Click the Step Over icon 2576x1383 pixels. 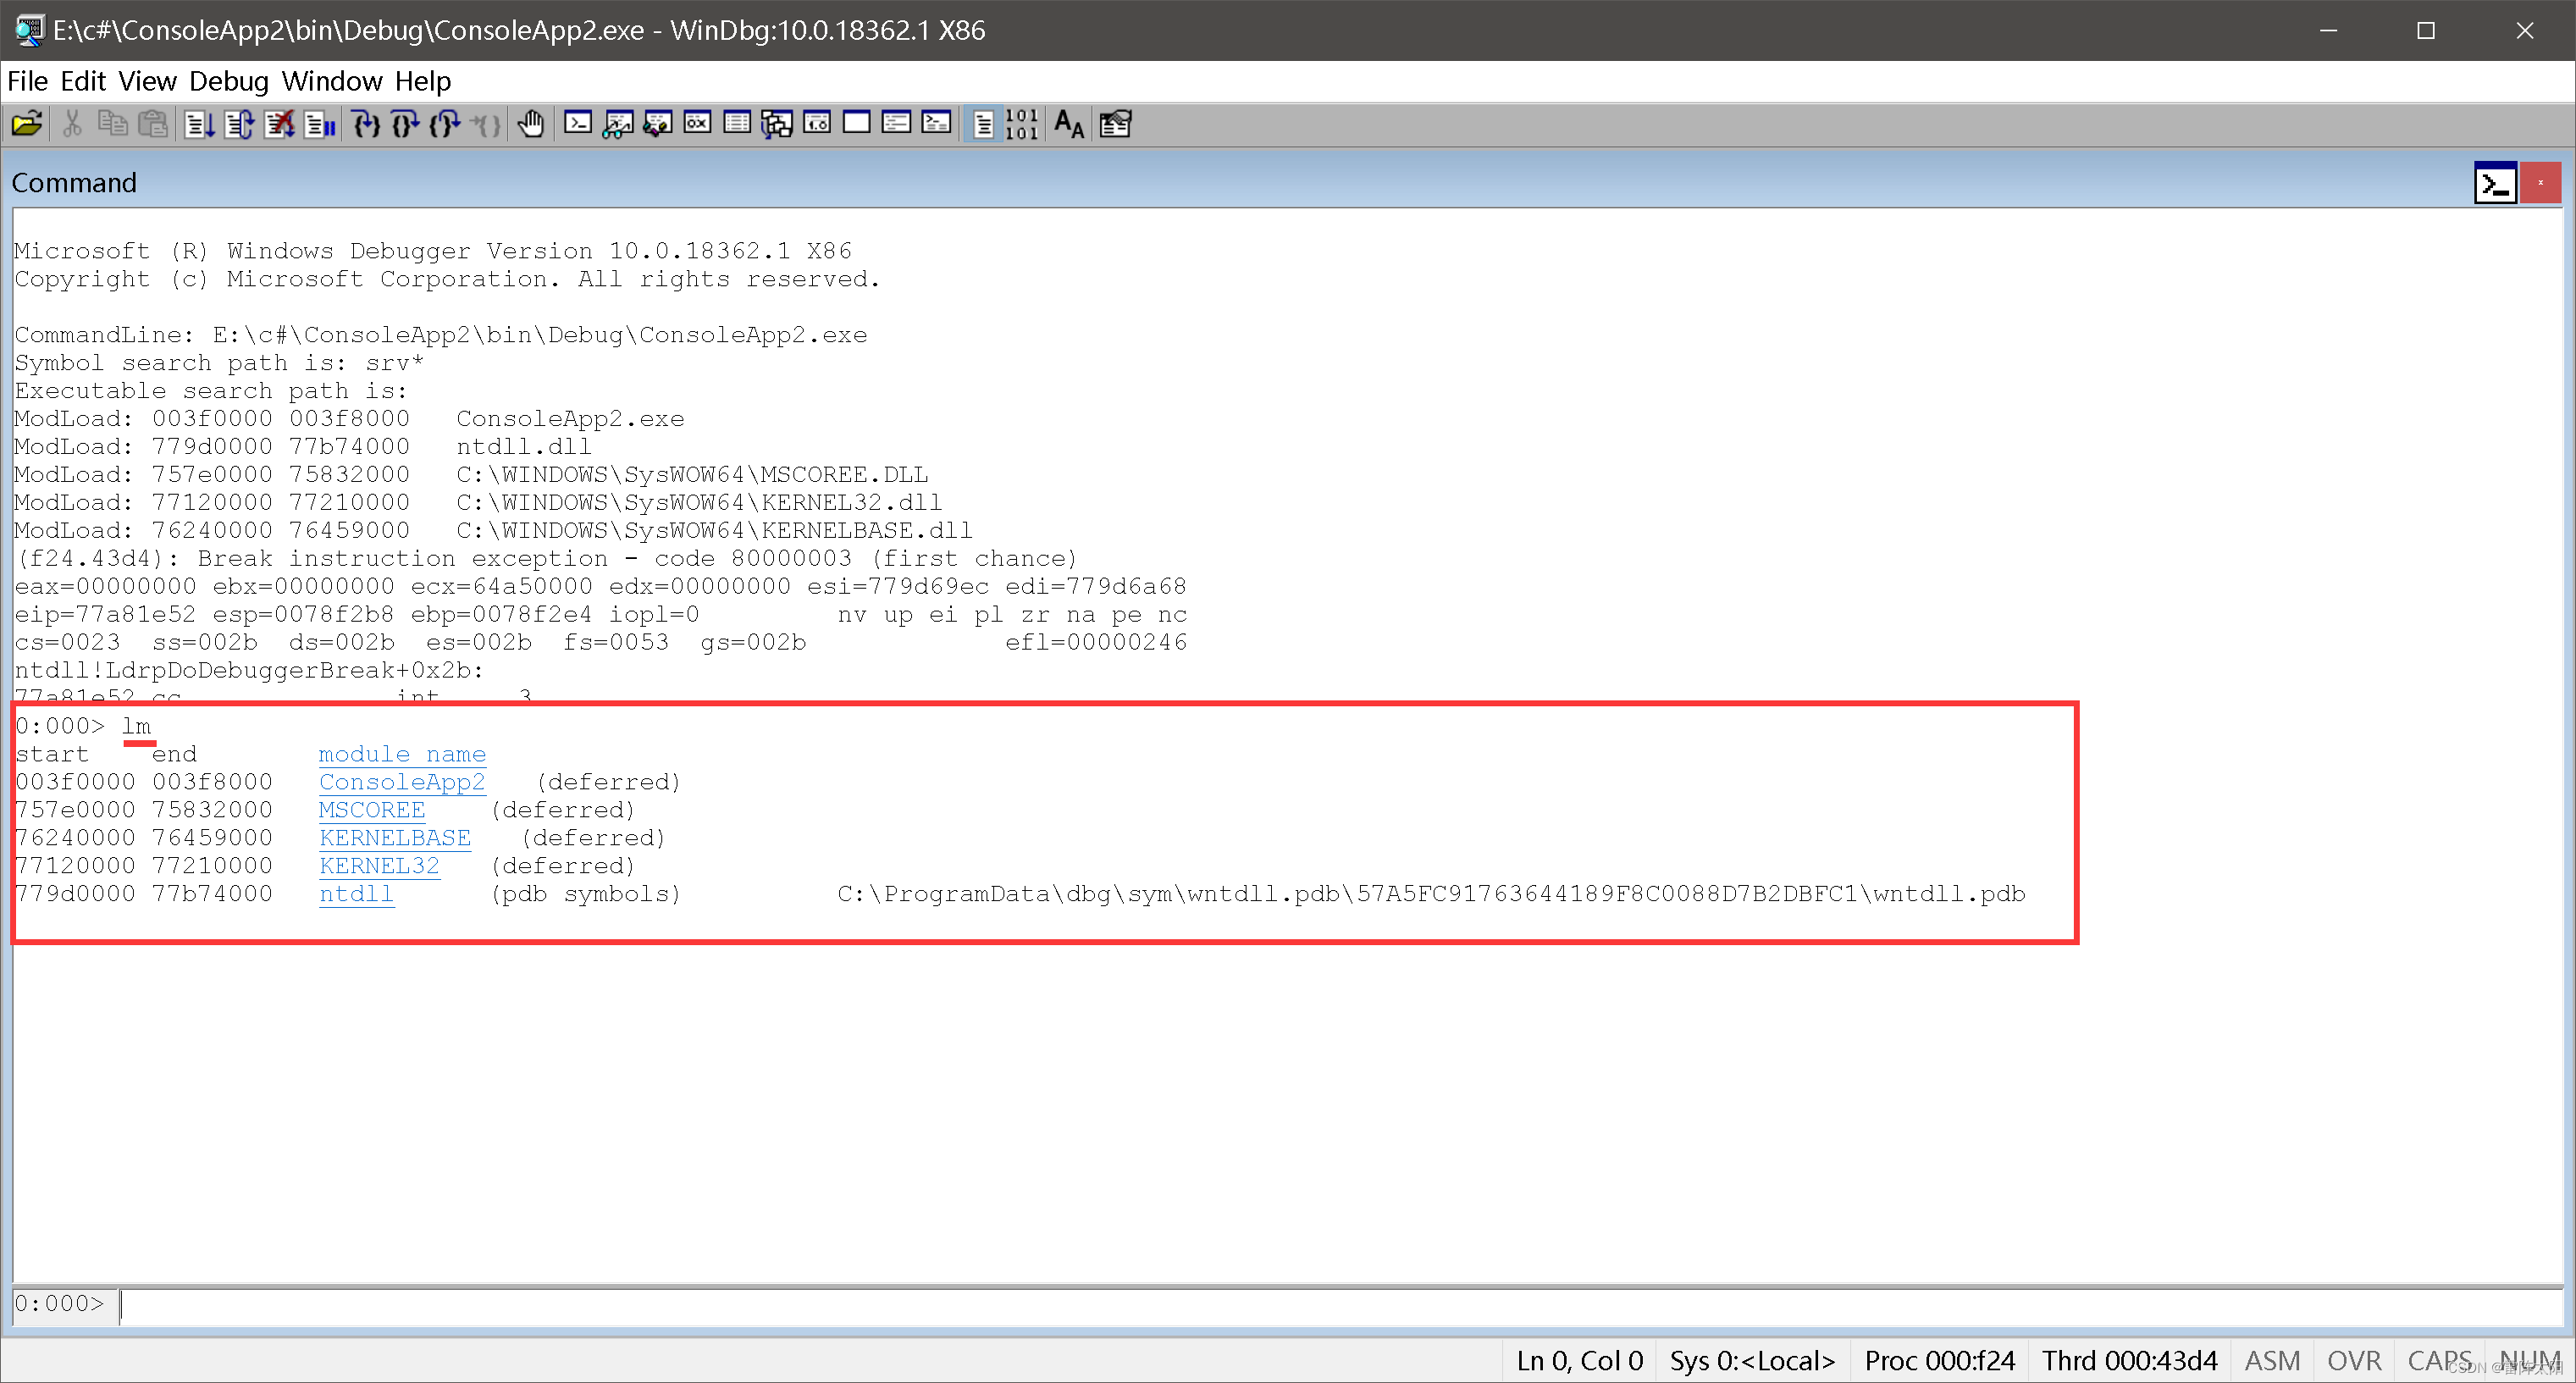coord(405,123)
